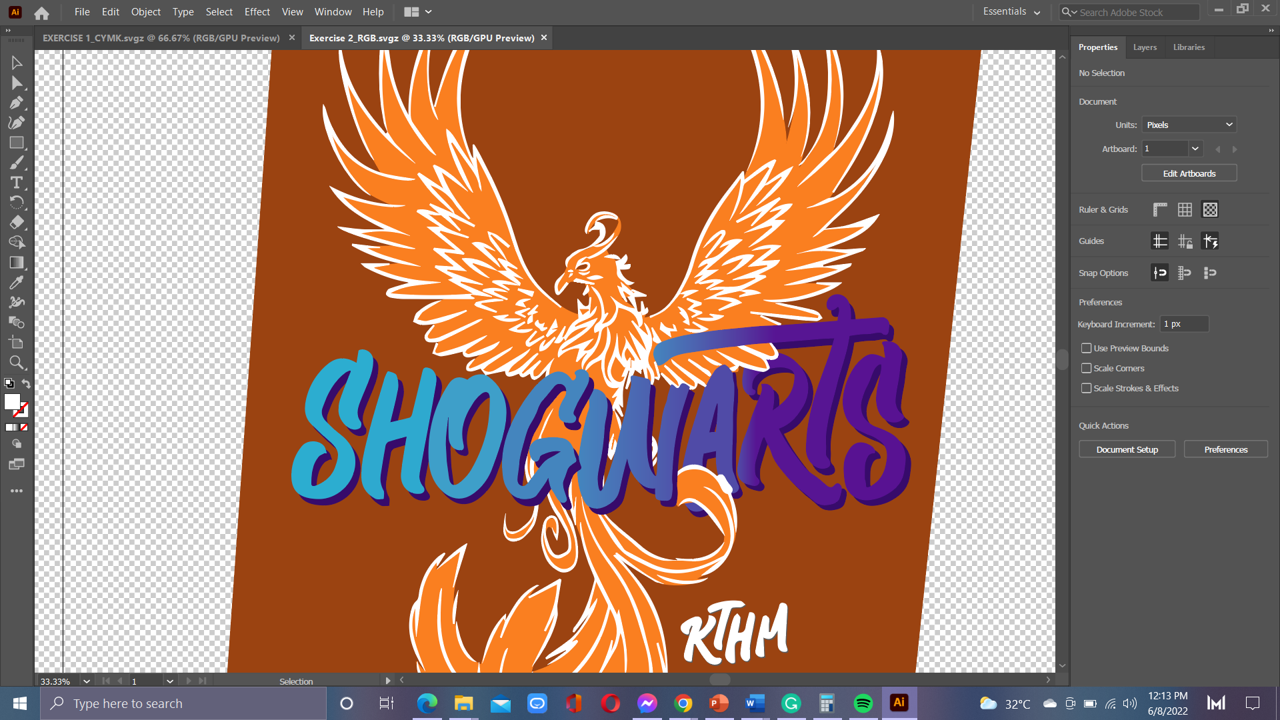This screenshot has height=720, width=1280.
Task: Toggle the transparency grid button
Action: point(1210,210)
